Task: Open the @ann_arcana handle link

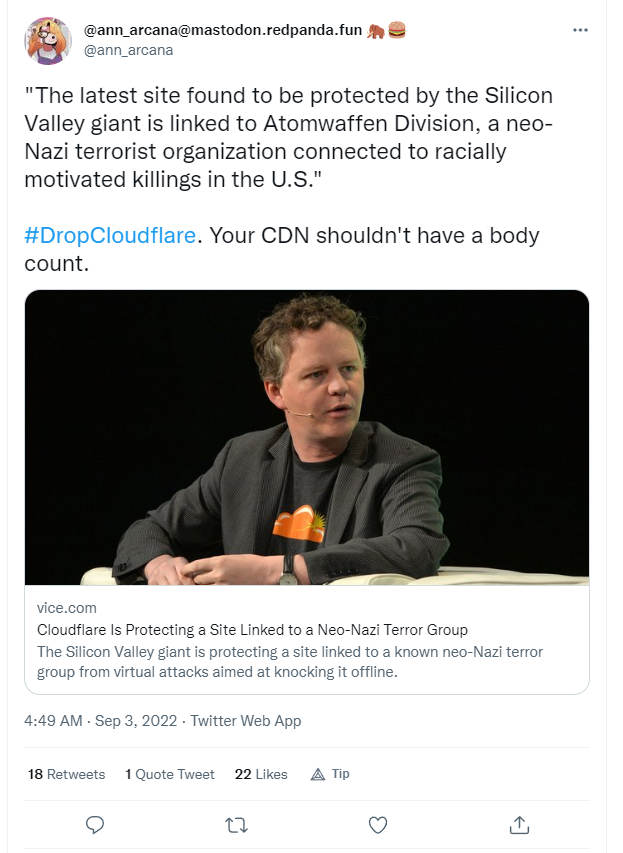Action: pyautogui.click(x=128, y=50)
